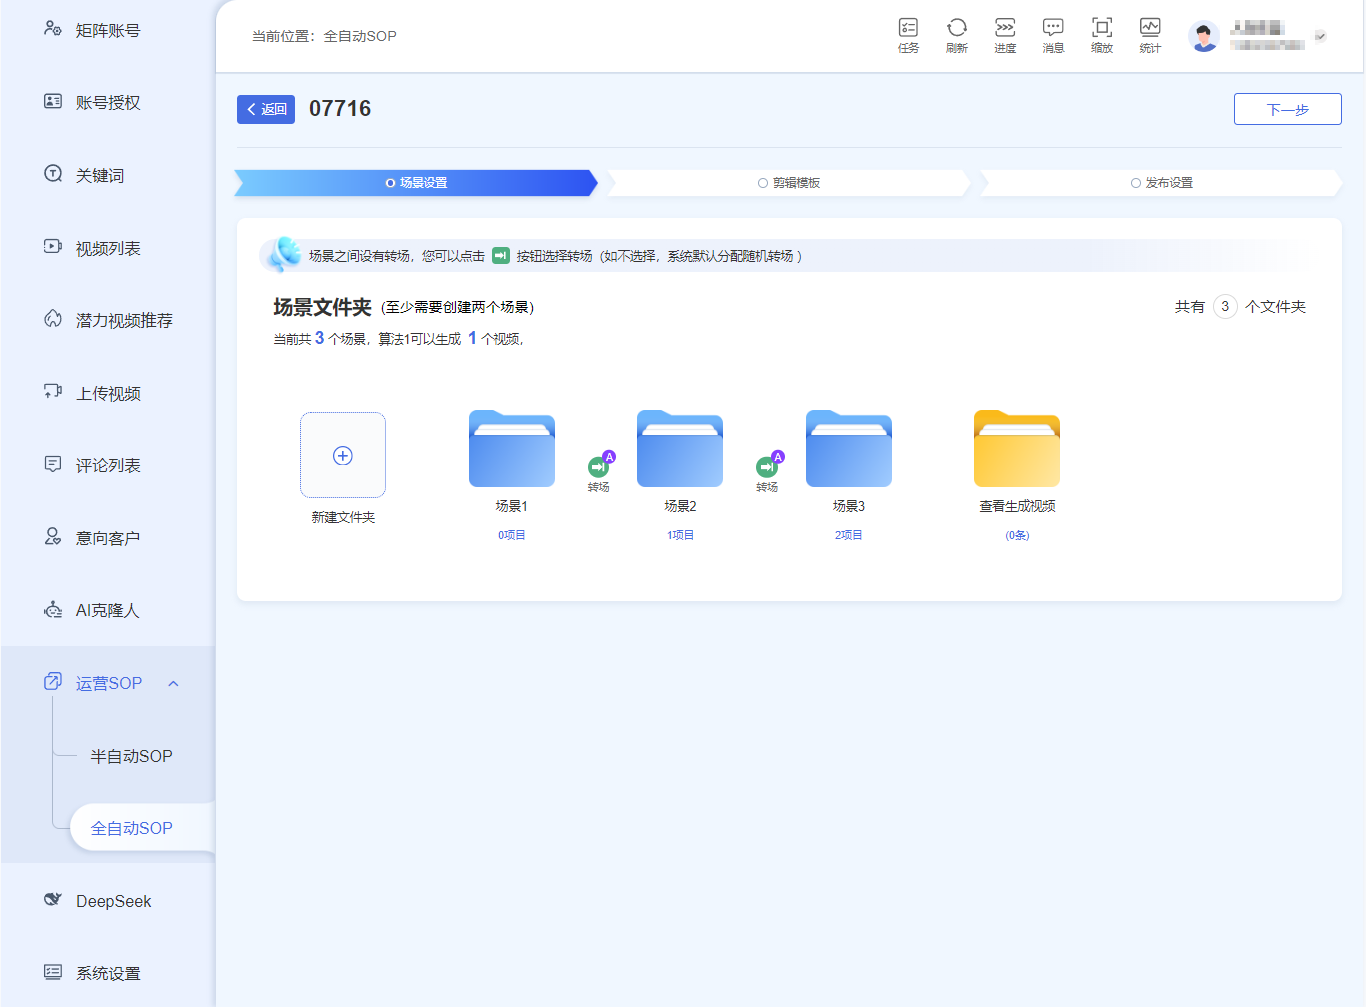This screenshot has height=1007, width=1366.
Task: Open the 场景2 folder
Action: tap(680, 449)
